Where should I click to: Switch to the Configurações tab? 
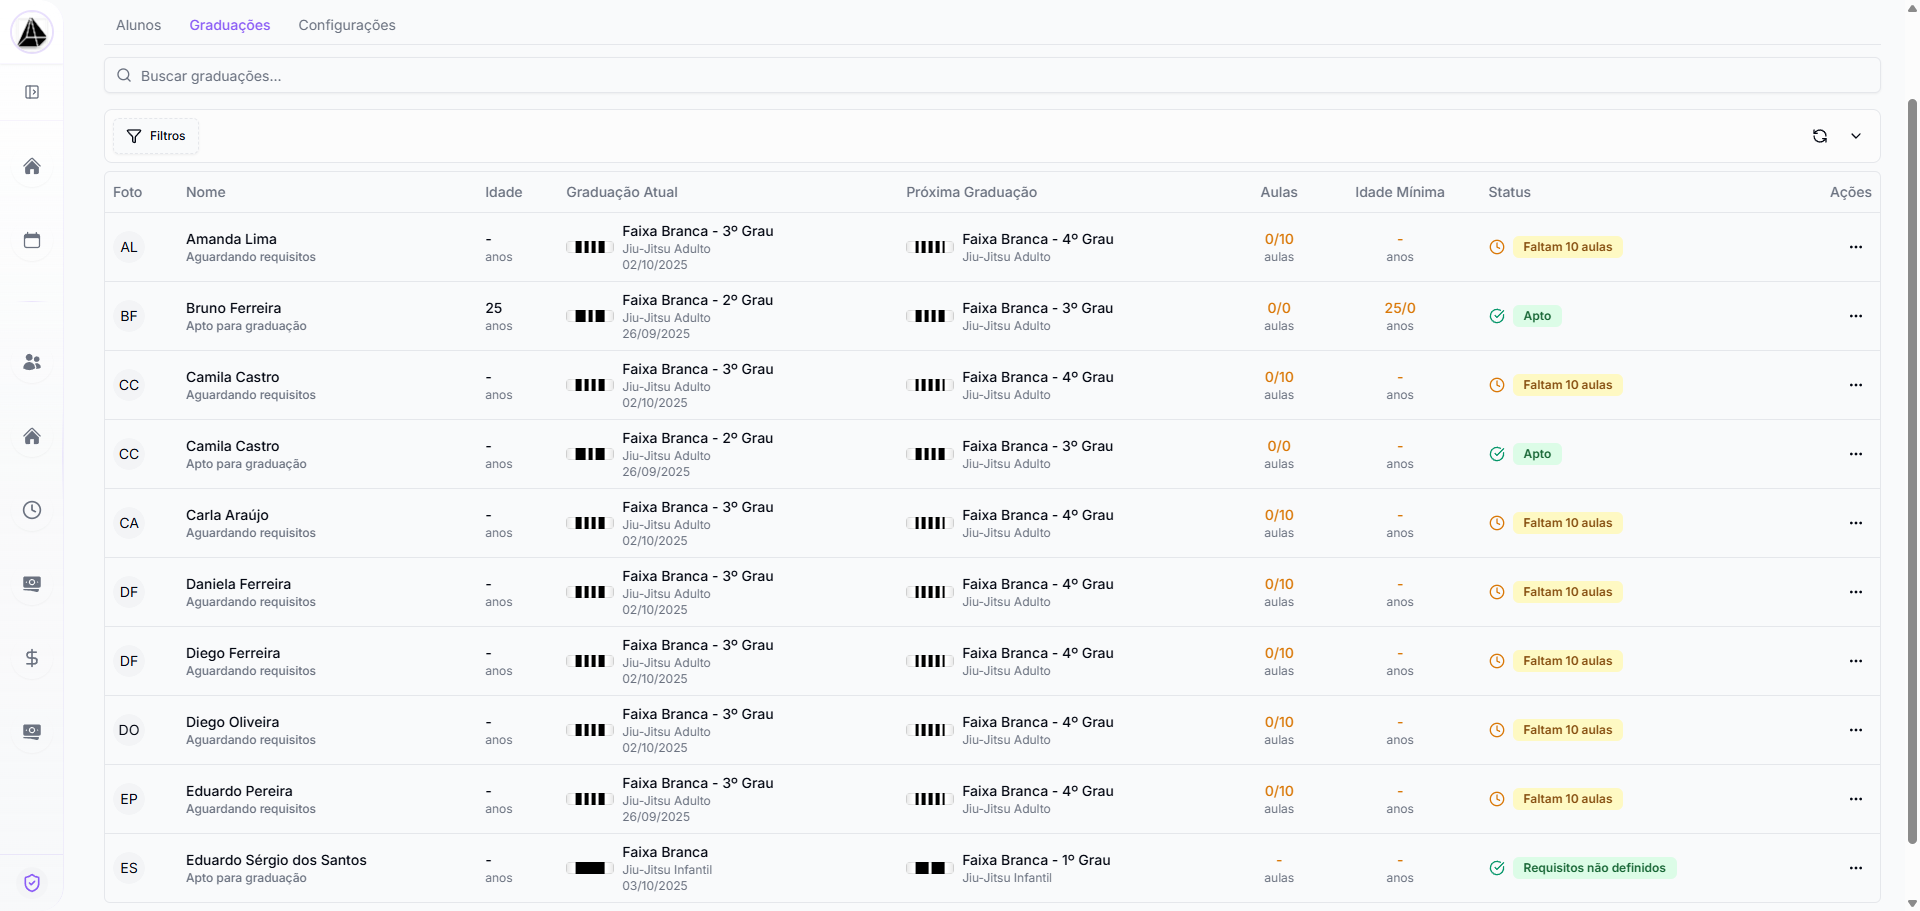(x=347, y=25)
